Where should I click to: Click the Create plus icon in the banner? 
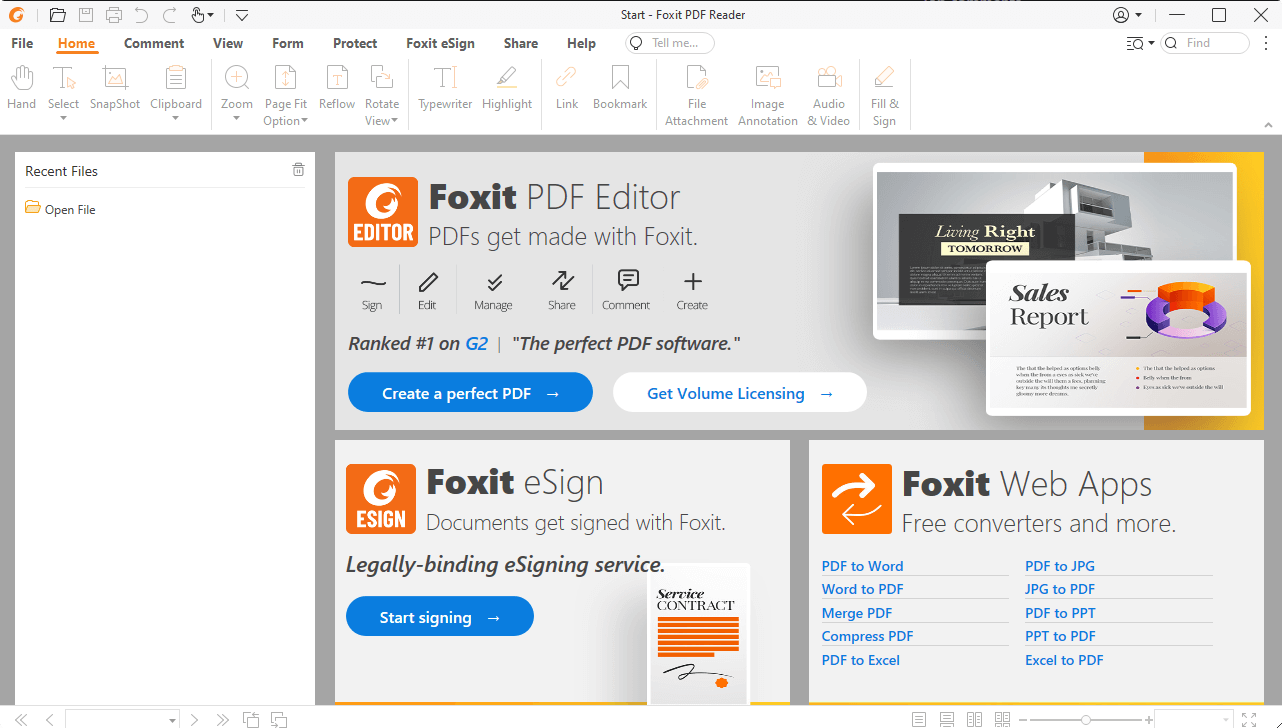pyautogui.click(x=693, y=282)
